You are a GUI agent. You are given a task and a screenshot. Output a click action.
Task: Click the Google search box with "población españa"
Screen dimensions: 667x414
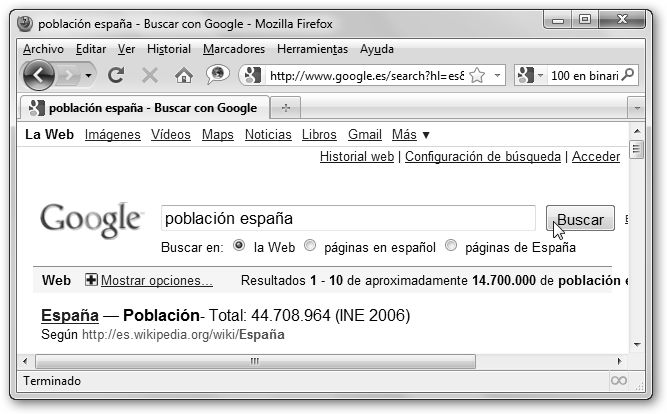tap(348, 218)
